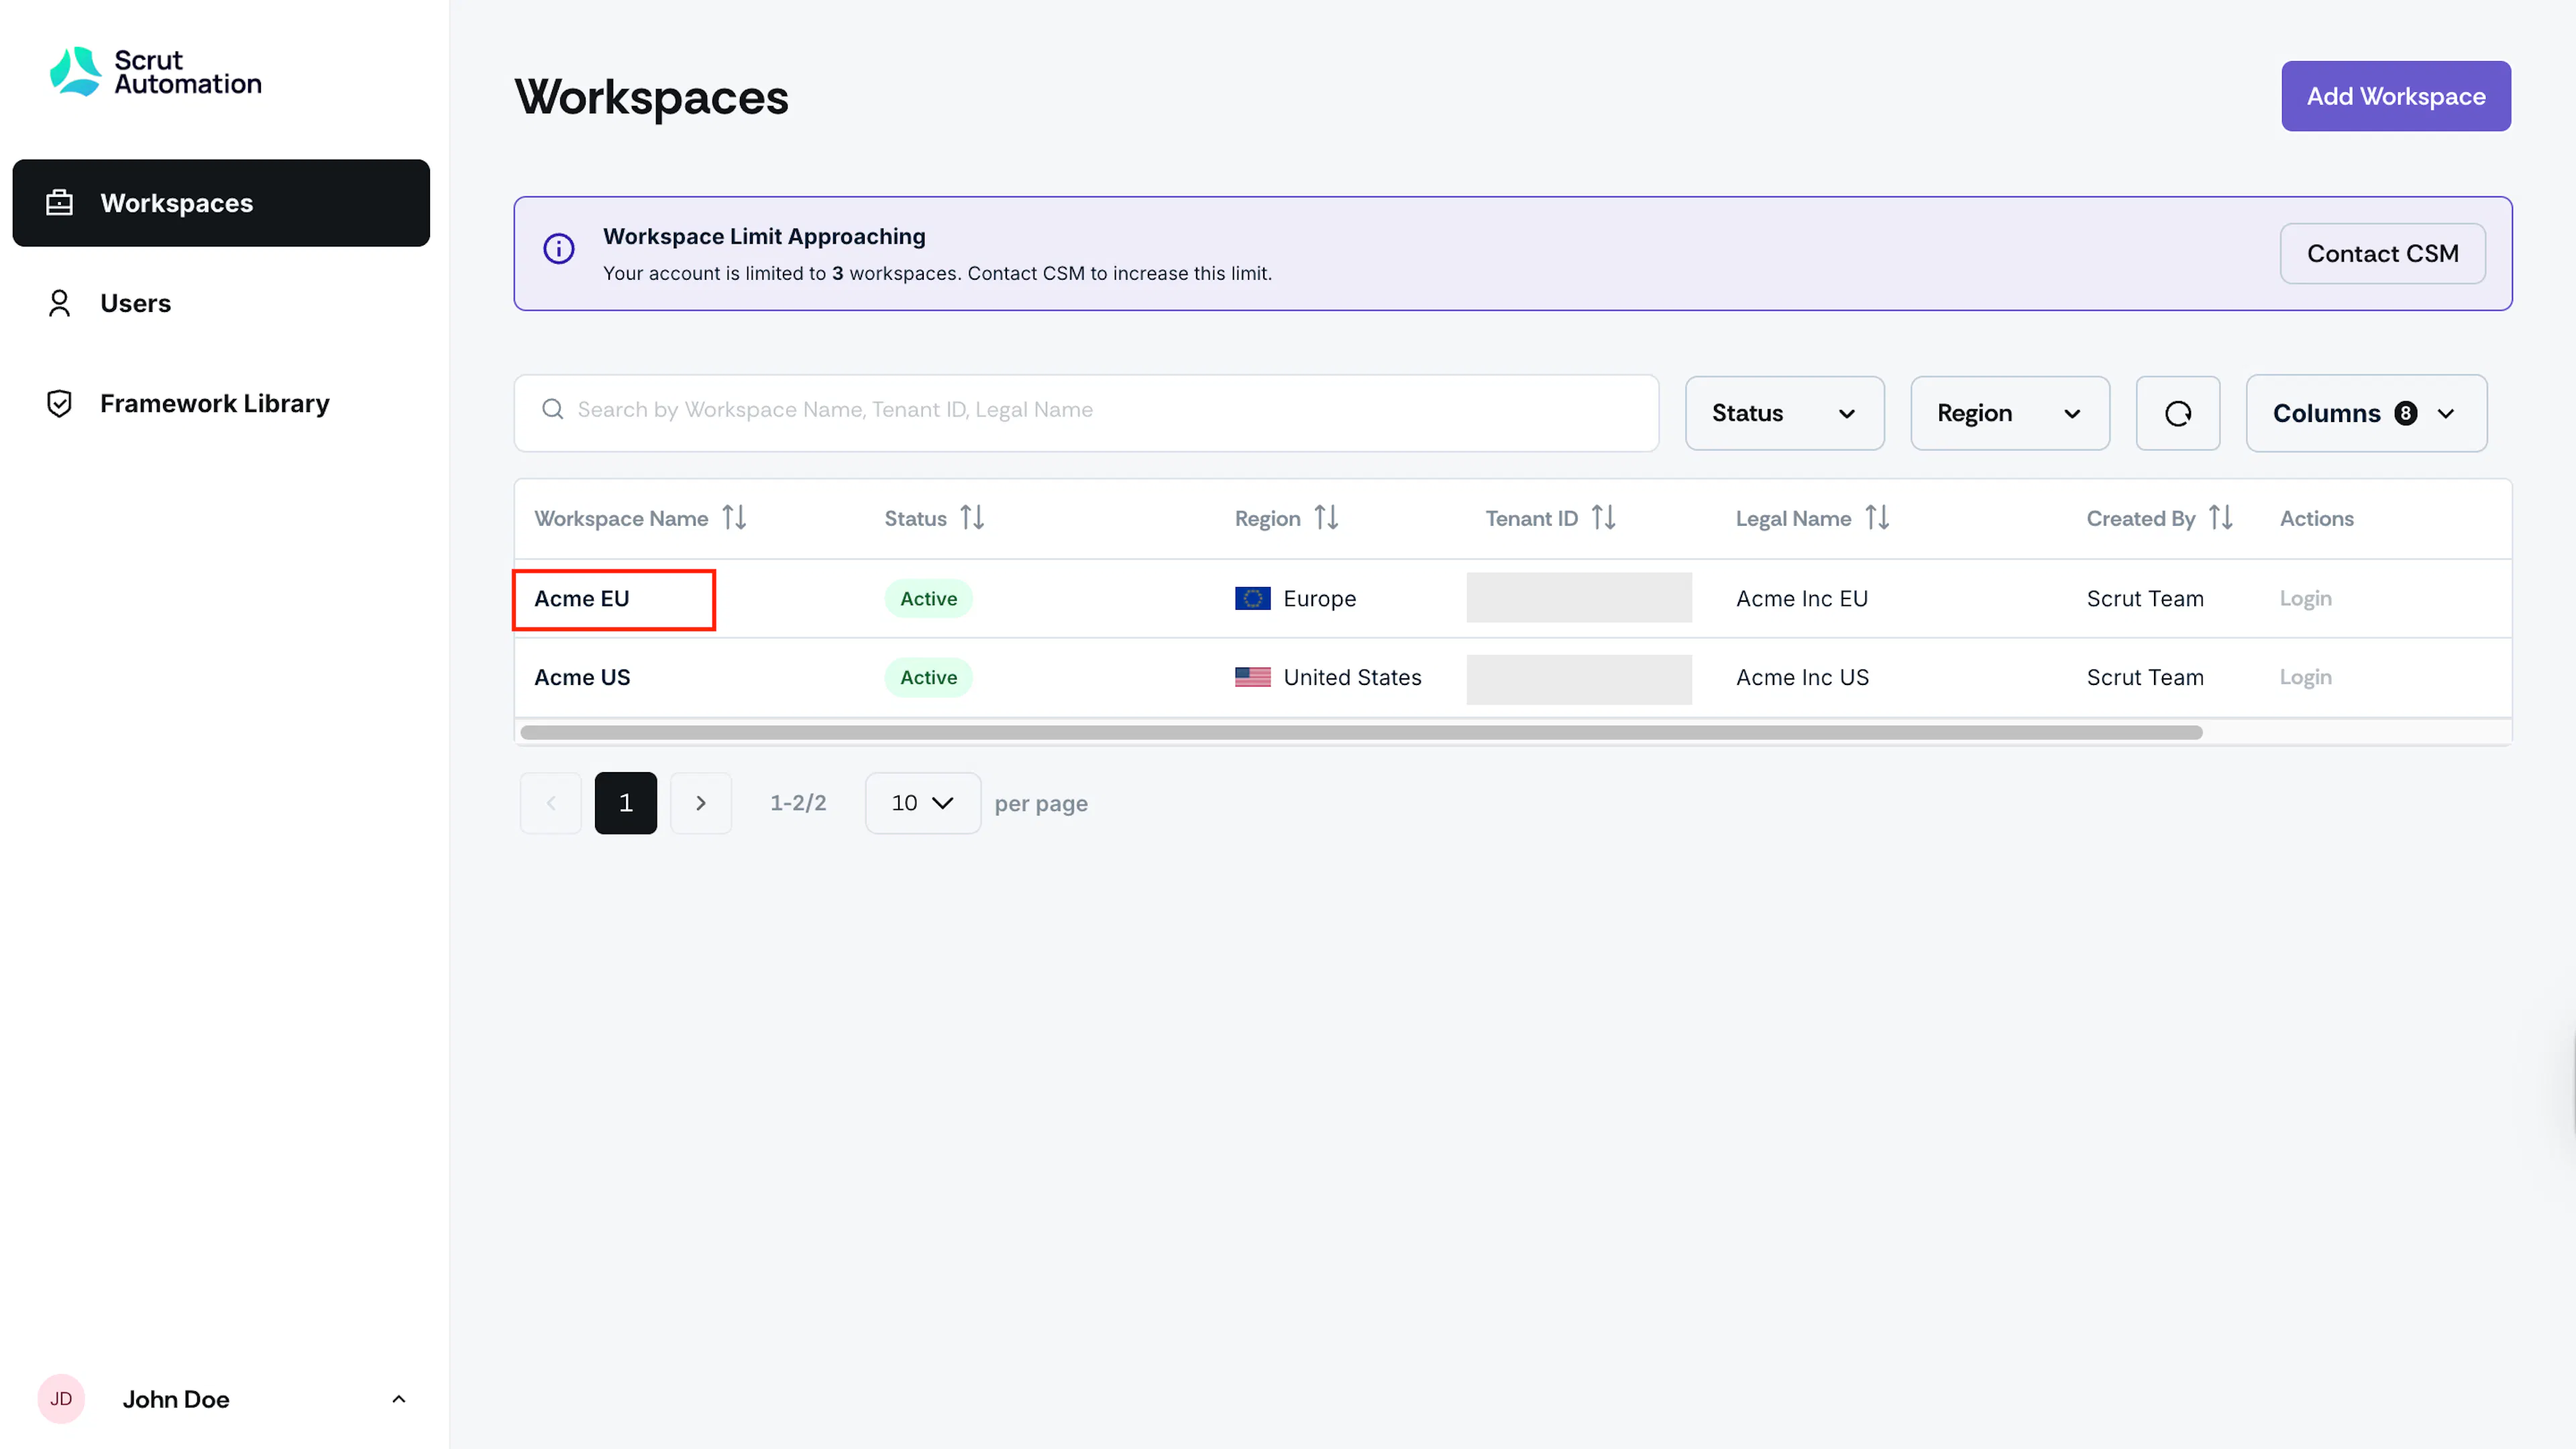
Task: Open the Status filter dropdown
Action: [x=1784, y=413]
